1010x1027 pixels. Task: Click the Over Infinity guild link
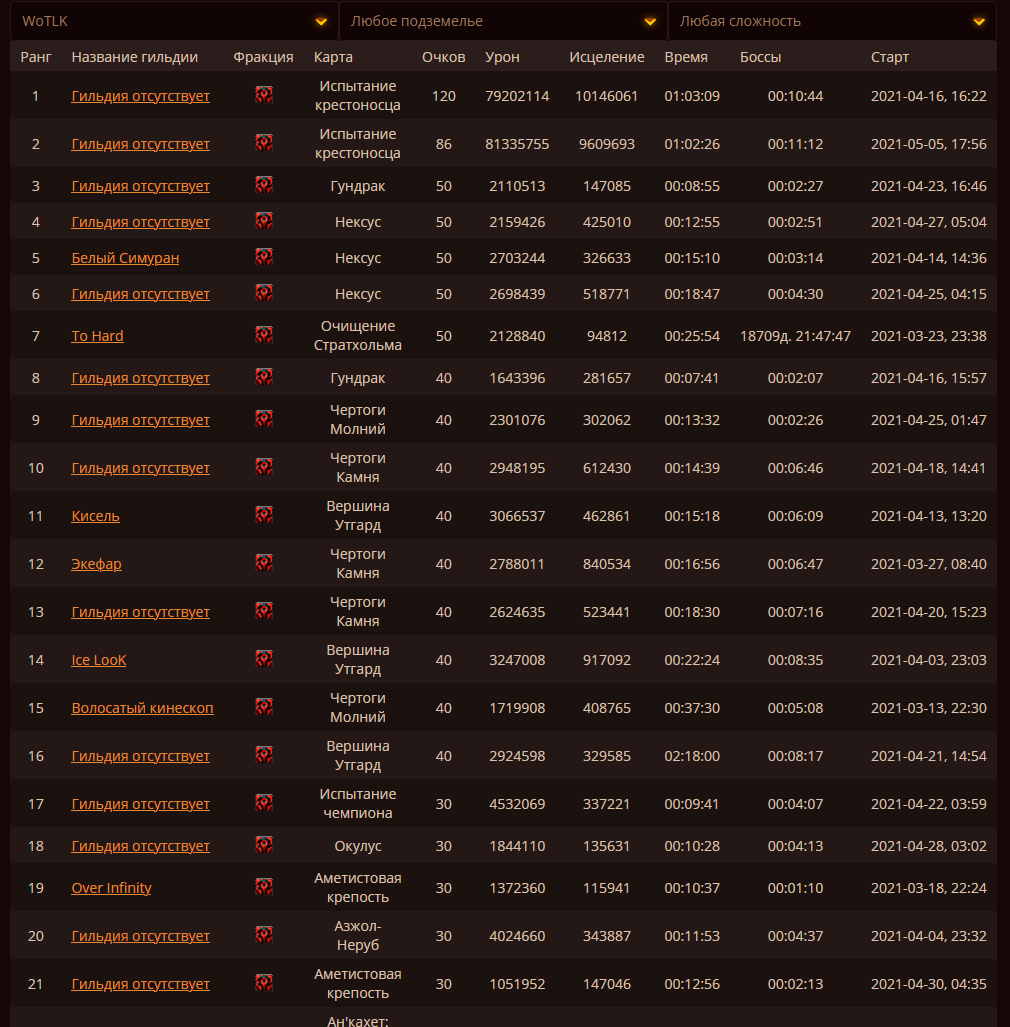[x=111, y=888]
